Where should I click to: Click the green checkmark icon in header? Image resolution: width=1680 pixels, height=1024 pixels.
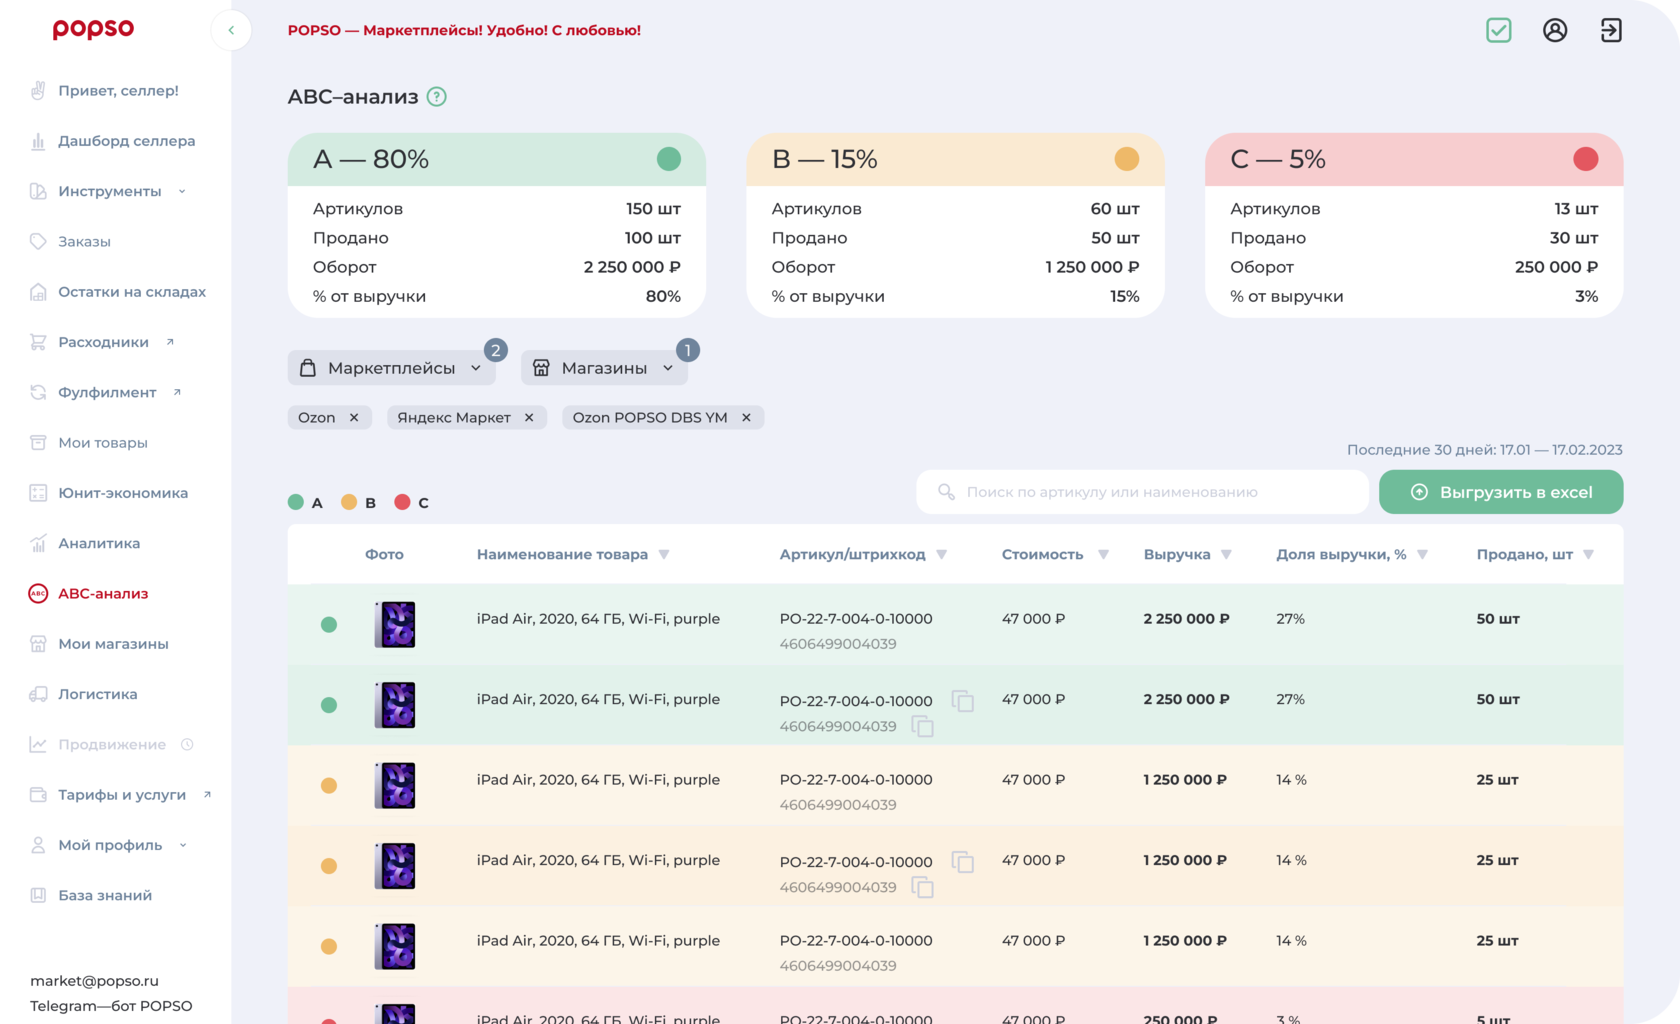pyautogui.click(x=1498, y=30)
